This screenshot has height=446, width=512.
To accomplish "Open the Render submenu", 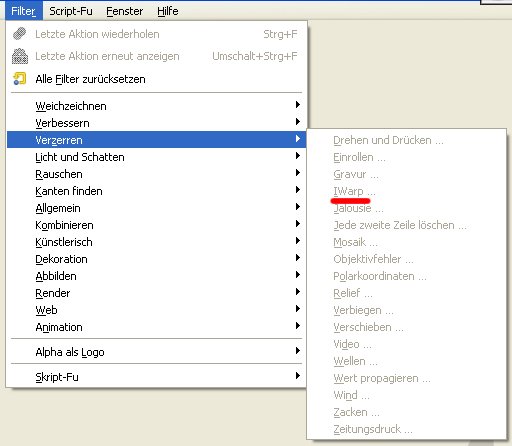I will [x=156, y=293].
